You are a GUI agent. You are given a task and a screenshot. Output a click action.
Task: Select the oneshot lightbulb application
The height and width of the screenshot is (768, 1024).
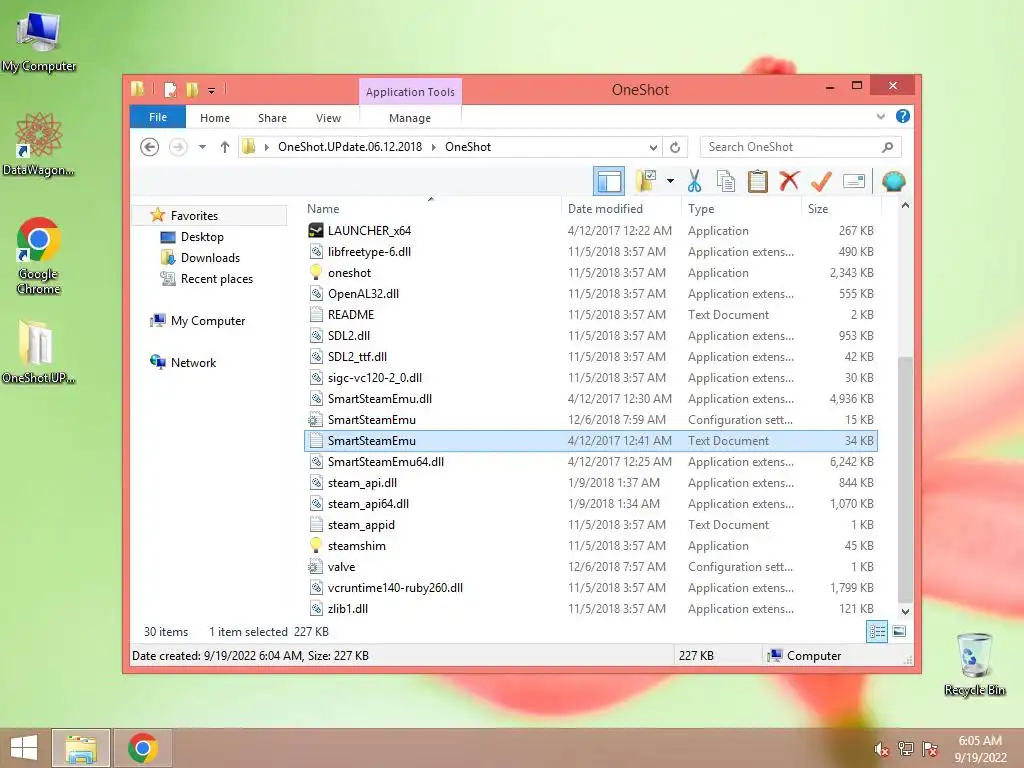point(590,272)
